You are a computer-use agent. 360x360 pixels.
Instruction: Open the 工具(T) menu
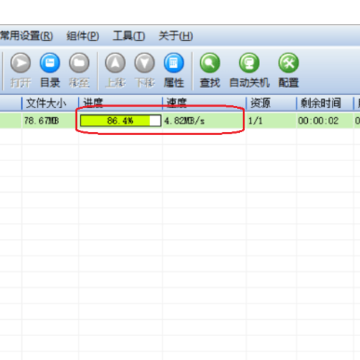pyautogui.click(x=129, y=36)
